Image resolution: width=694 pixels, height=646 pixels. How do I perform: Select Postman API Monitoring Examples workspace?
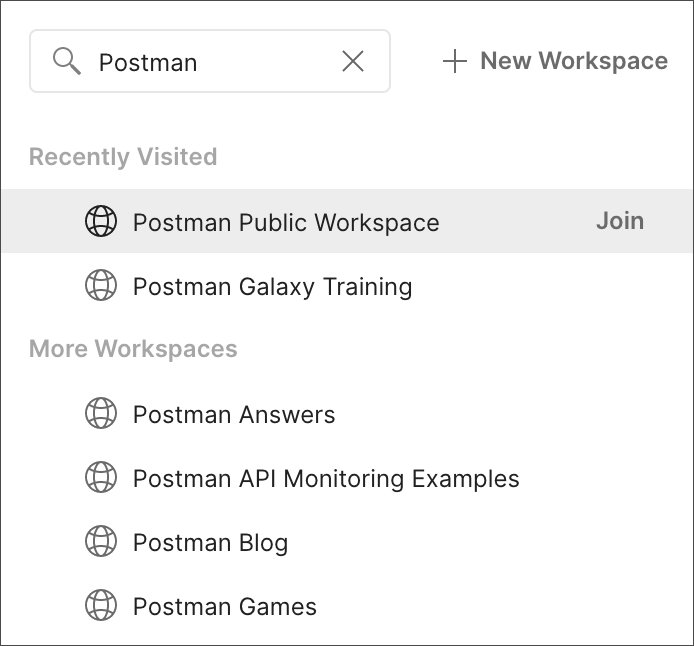[x=326, y=479]
